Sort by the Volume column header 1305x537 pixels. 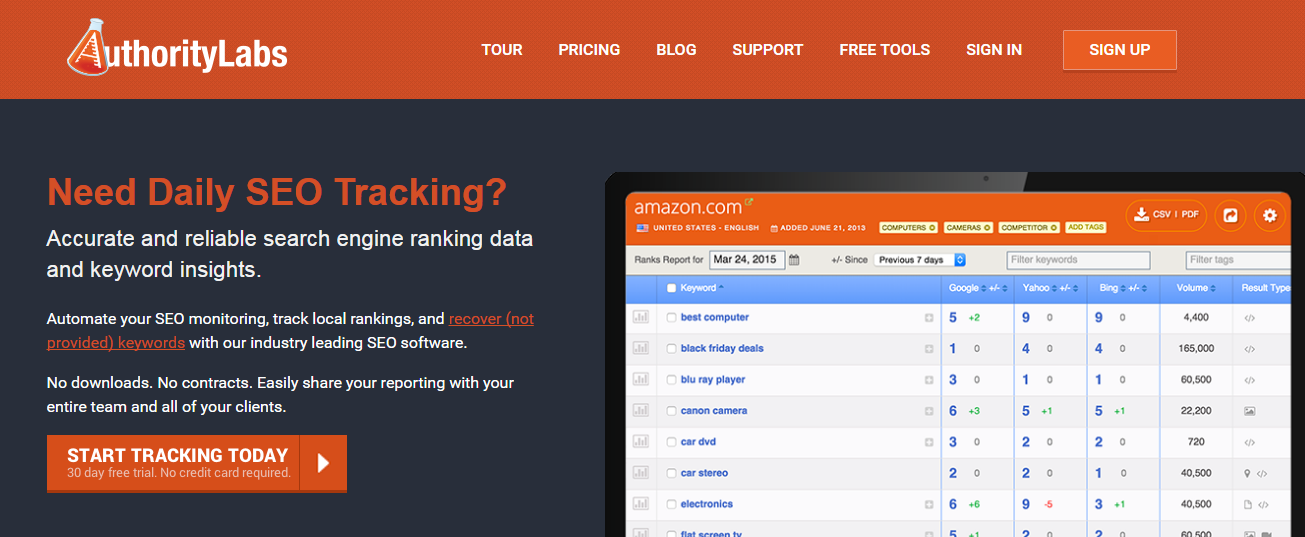1197,288
